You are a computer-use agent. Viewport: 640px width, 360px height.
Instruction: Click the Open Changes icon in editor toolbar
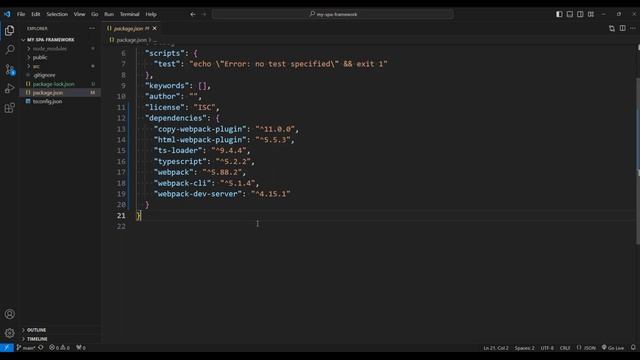coord(611,28)
